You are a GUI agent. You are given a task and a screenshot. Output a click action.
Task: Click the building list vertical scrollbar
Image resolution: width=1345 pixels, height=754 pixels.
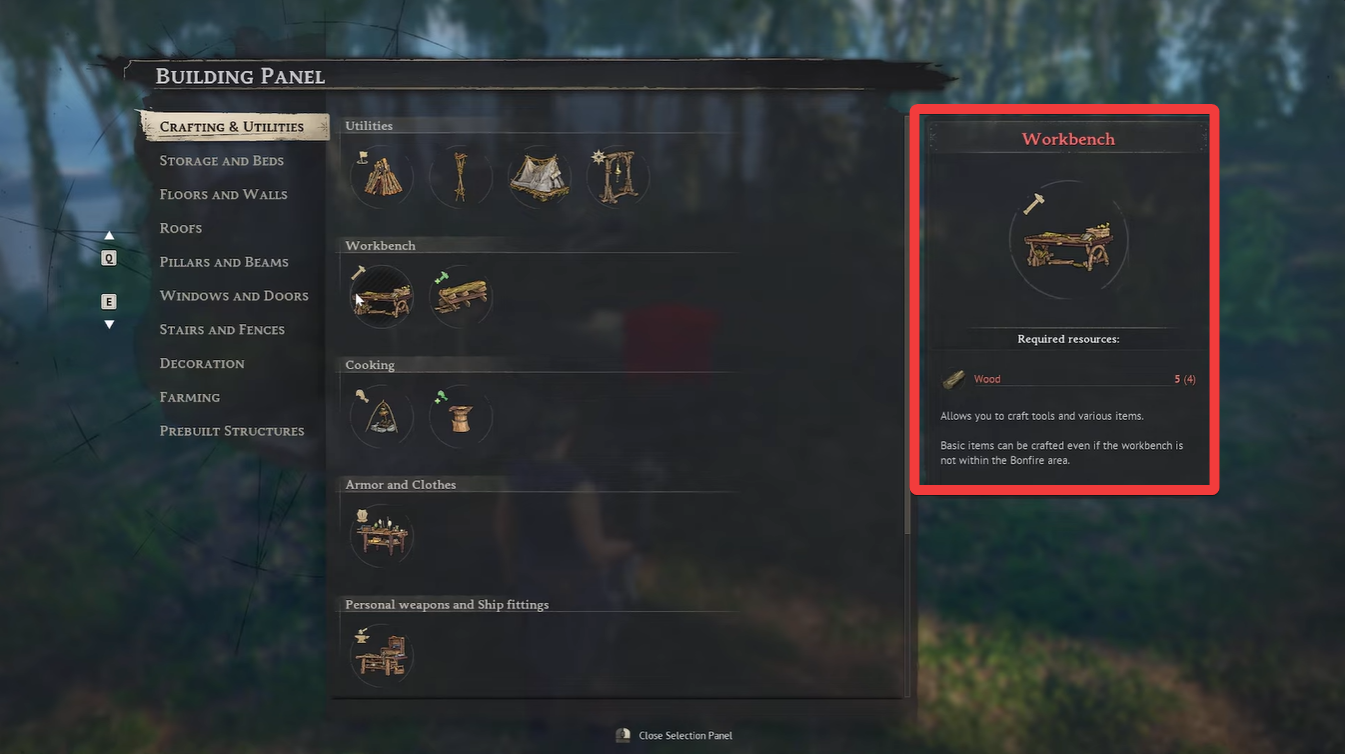click(x=907, y=406)
